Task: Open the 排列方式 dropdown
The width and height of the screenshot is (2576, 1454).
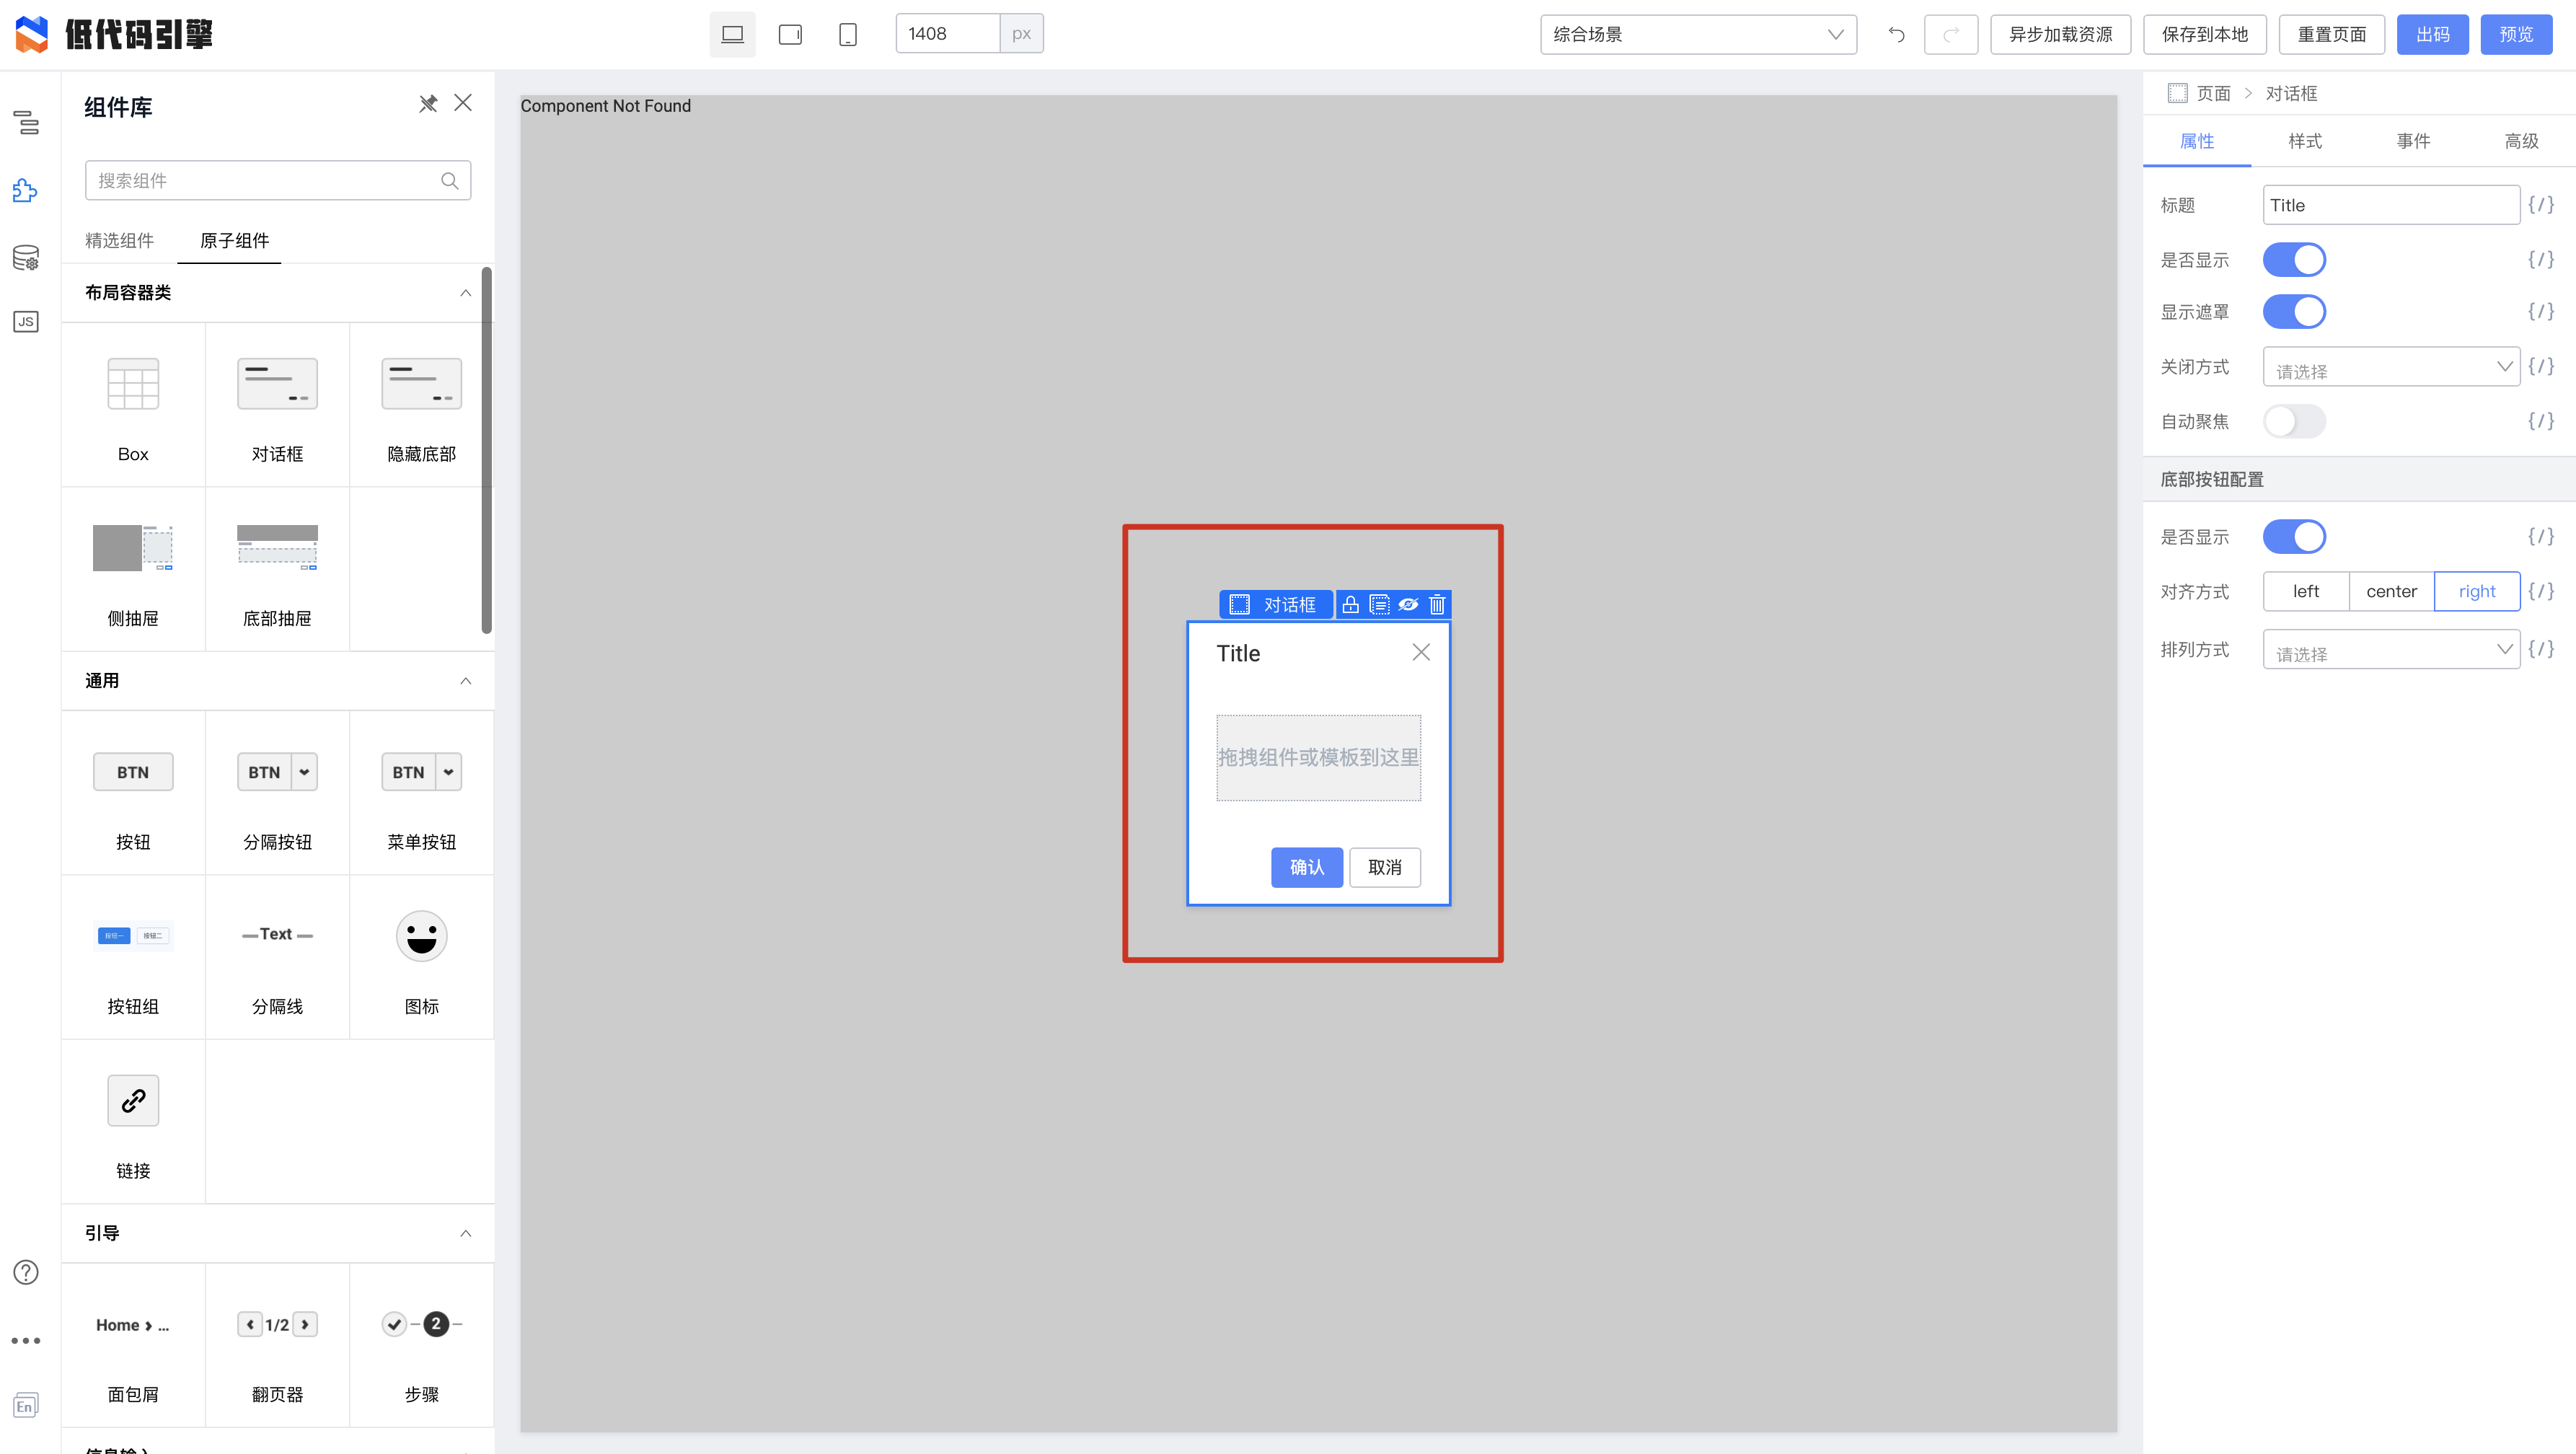Action: (2391, 649)
